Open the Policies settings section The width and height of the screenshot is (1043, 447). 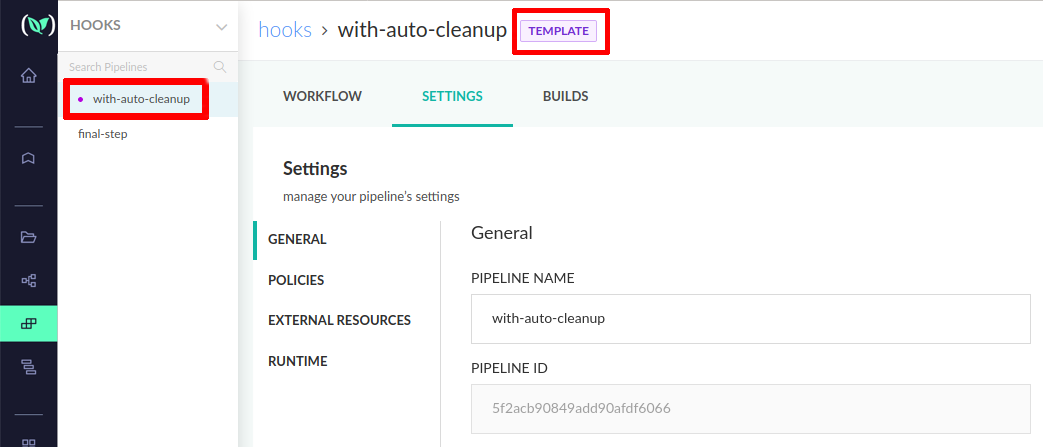[x=296, y=281]
